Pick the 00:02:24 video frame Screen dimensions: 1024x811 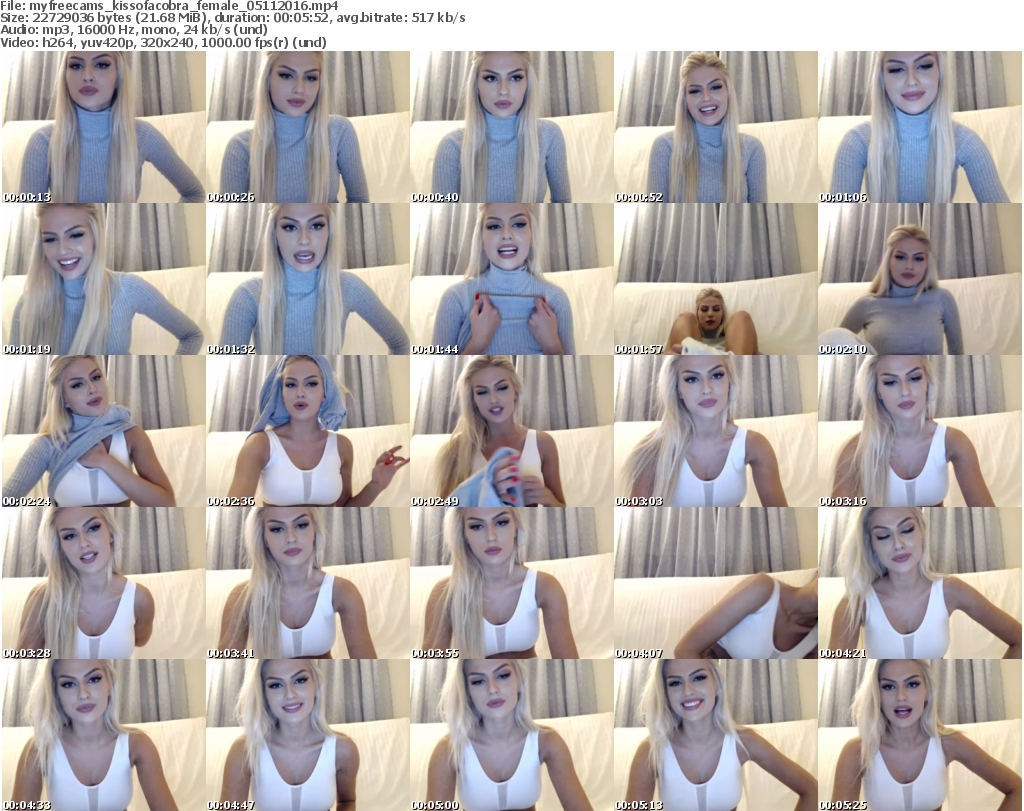pyautogui.click(x=103, y=431)
